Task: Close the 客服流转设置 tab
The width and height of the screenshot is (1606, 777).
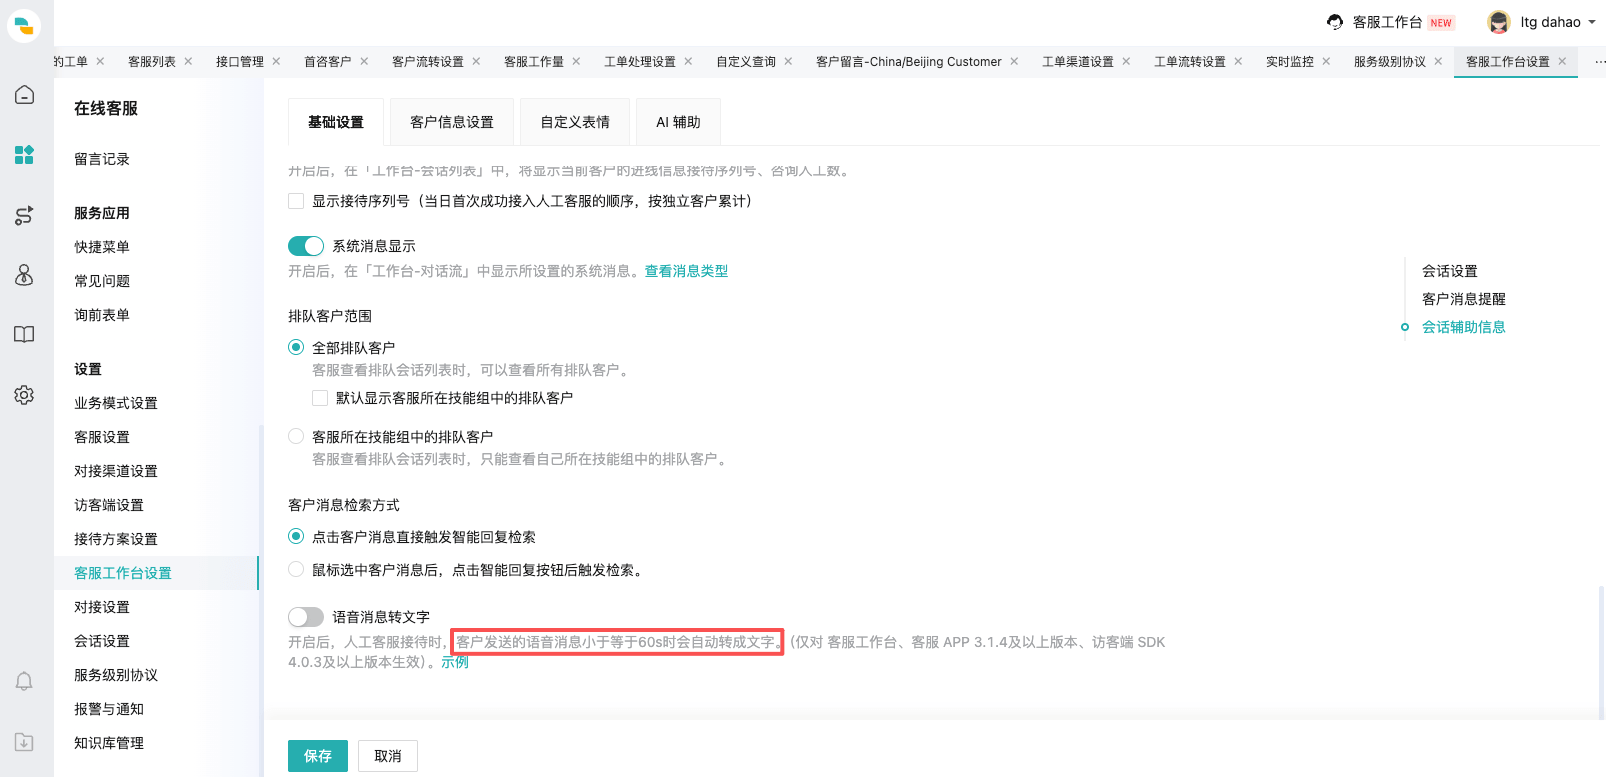Action: pos(476,61)
